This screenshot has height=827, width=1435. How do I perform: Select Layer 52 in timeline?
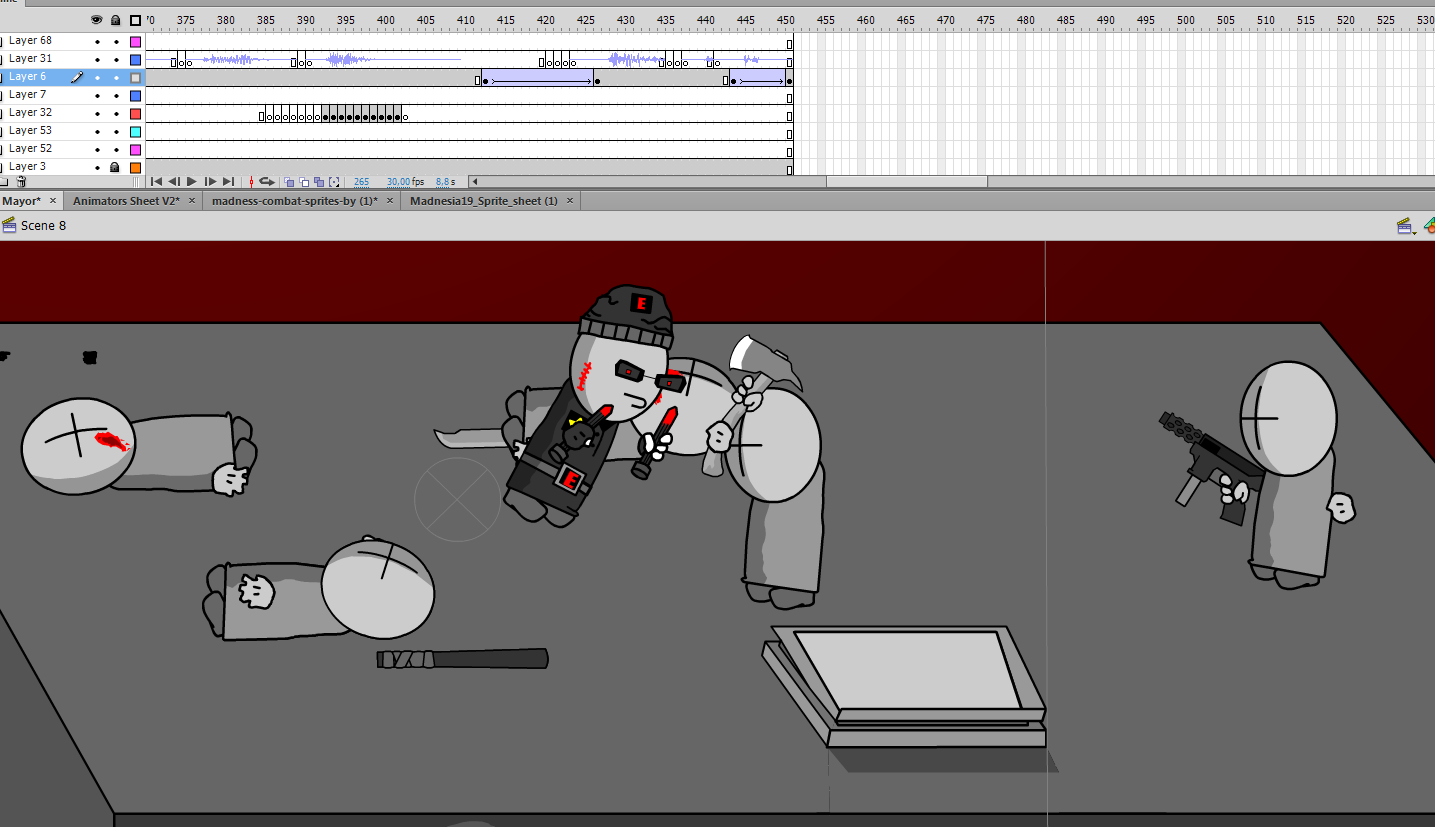point(30,149)
